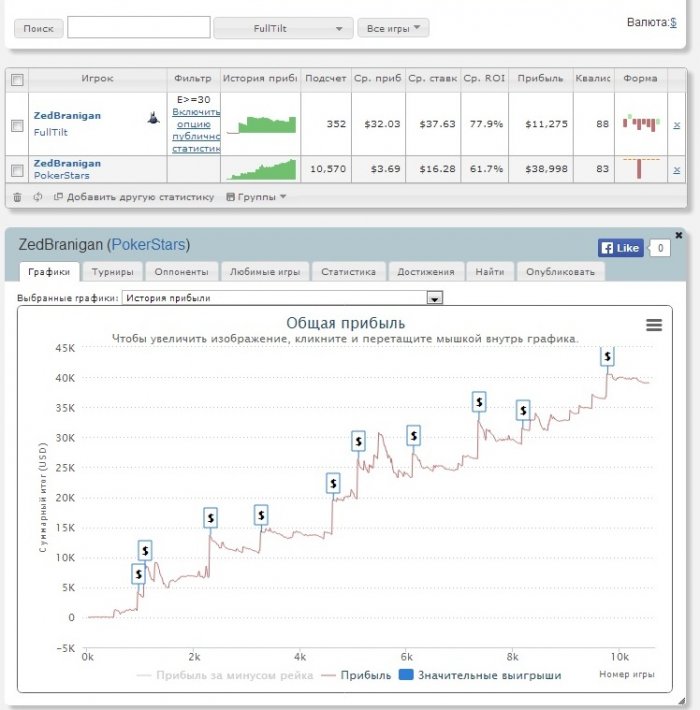Click the refresh icon beside the trash

tap(38, 197)
